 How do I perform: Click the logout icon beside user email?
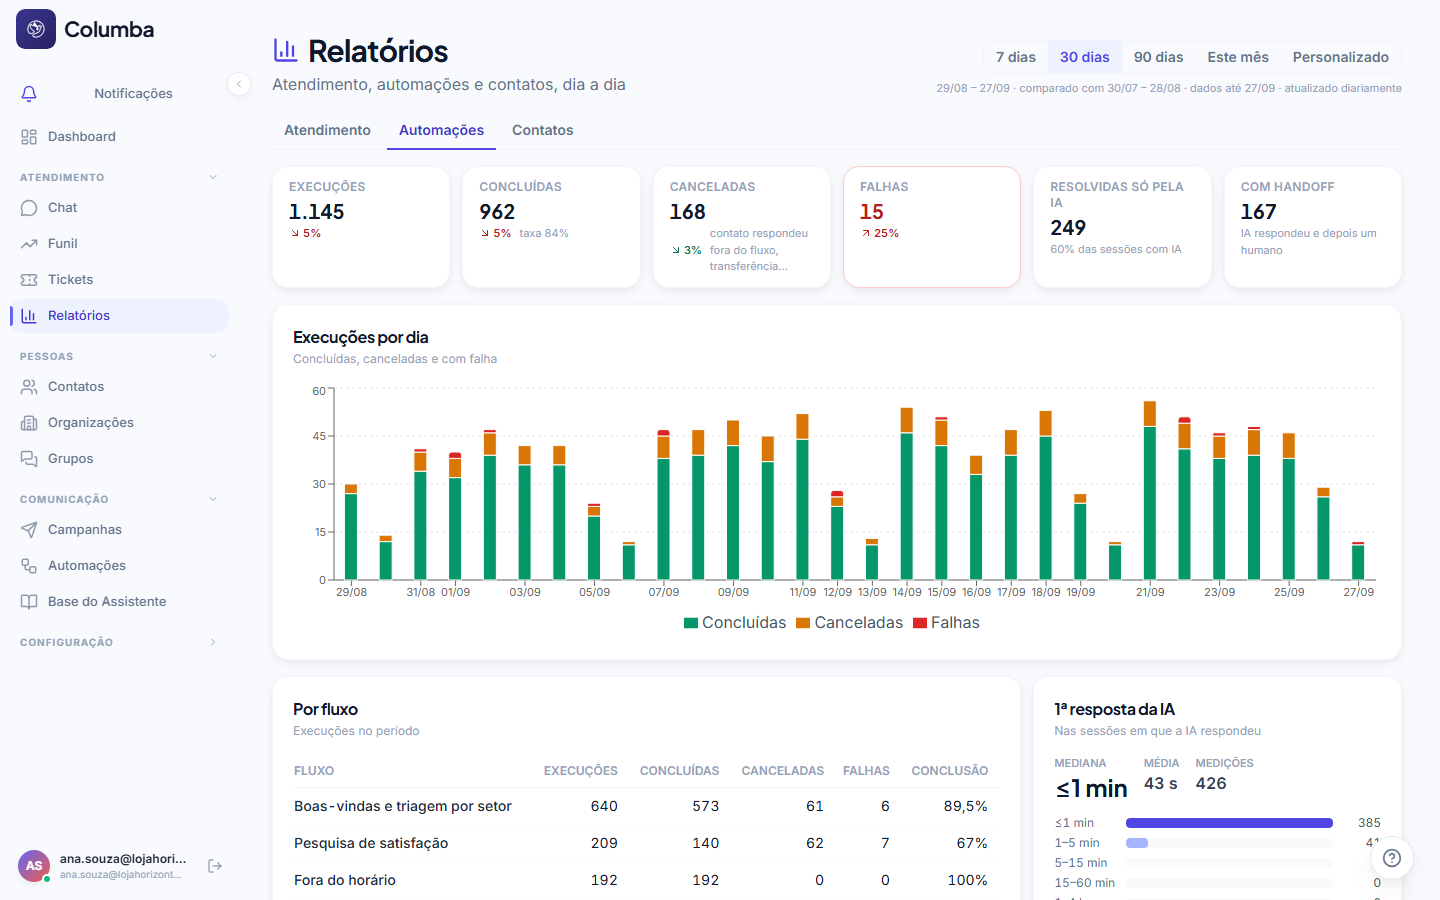[x=215, y=866]
